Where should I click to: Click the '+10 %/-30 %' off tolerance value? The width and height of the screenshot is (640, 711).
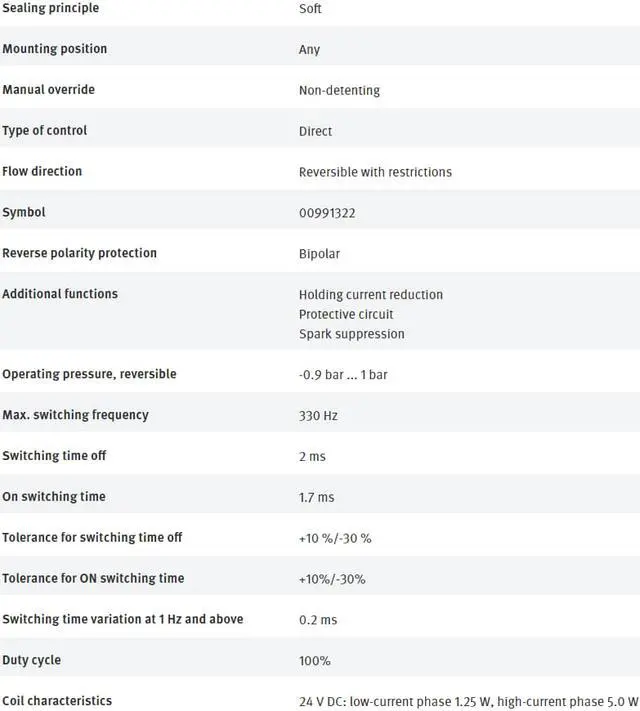[335, 538]
